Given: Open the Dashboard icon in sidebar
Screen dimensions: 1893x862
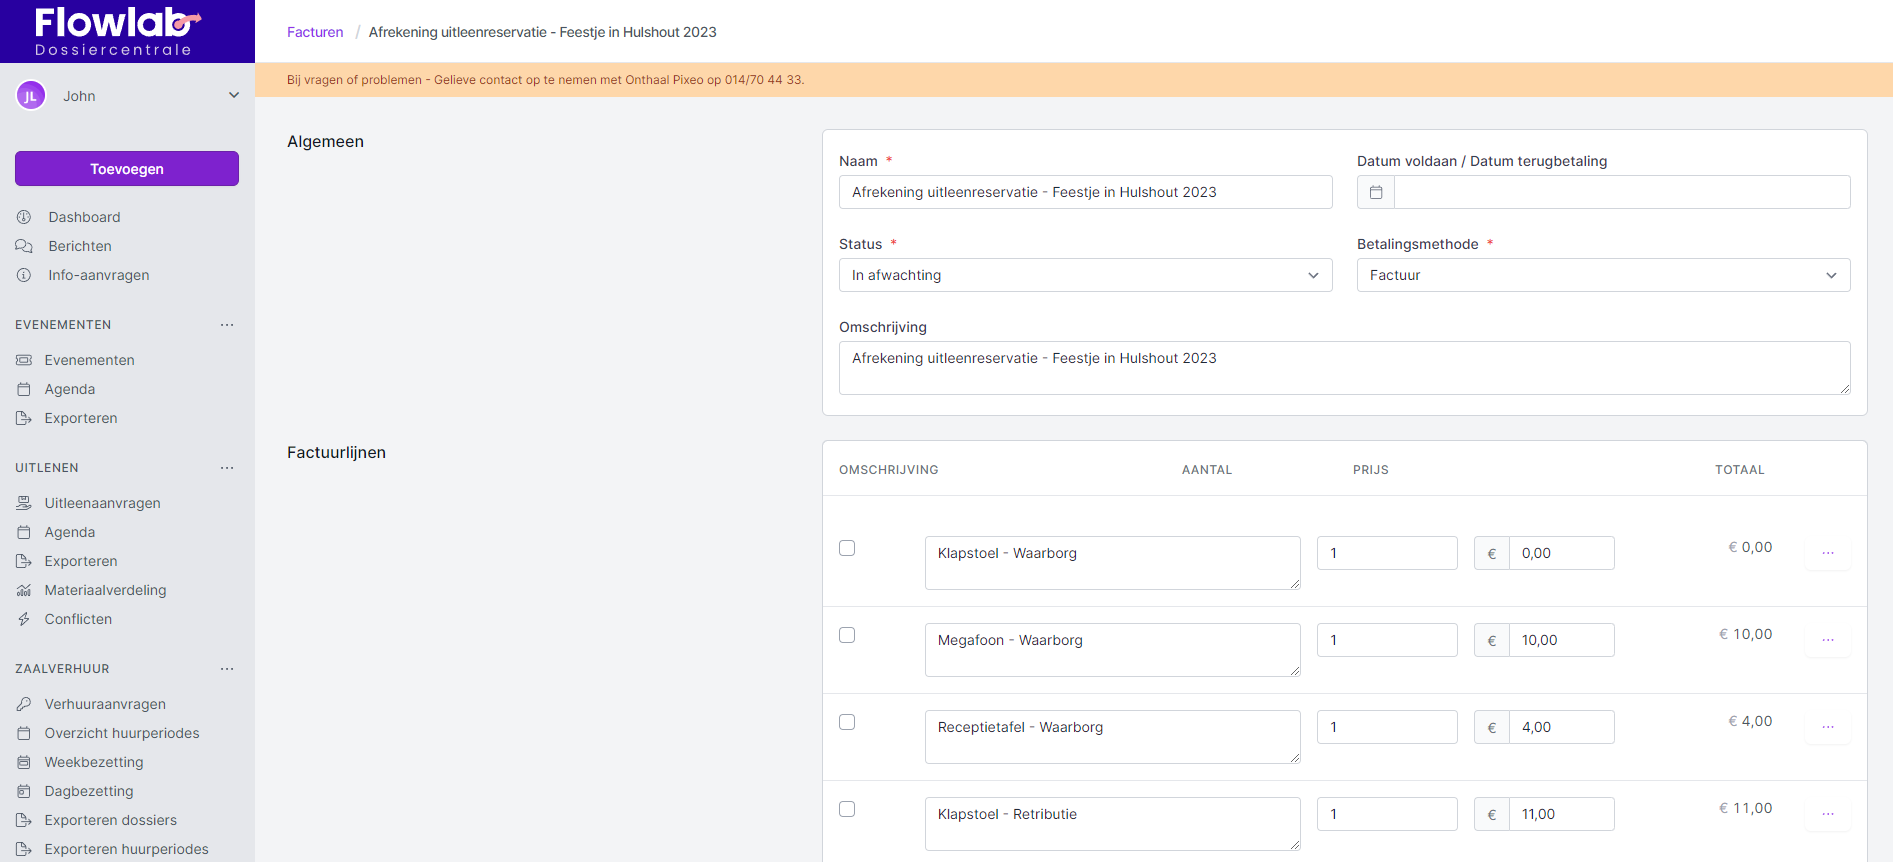Looking at the screenshot, I should coord(24,217).
